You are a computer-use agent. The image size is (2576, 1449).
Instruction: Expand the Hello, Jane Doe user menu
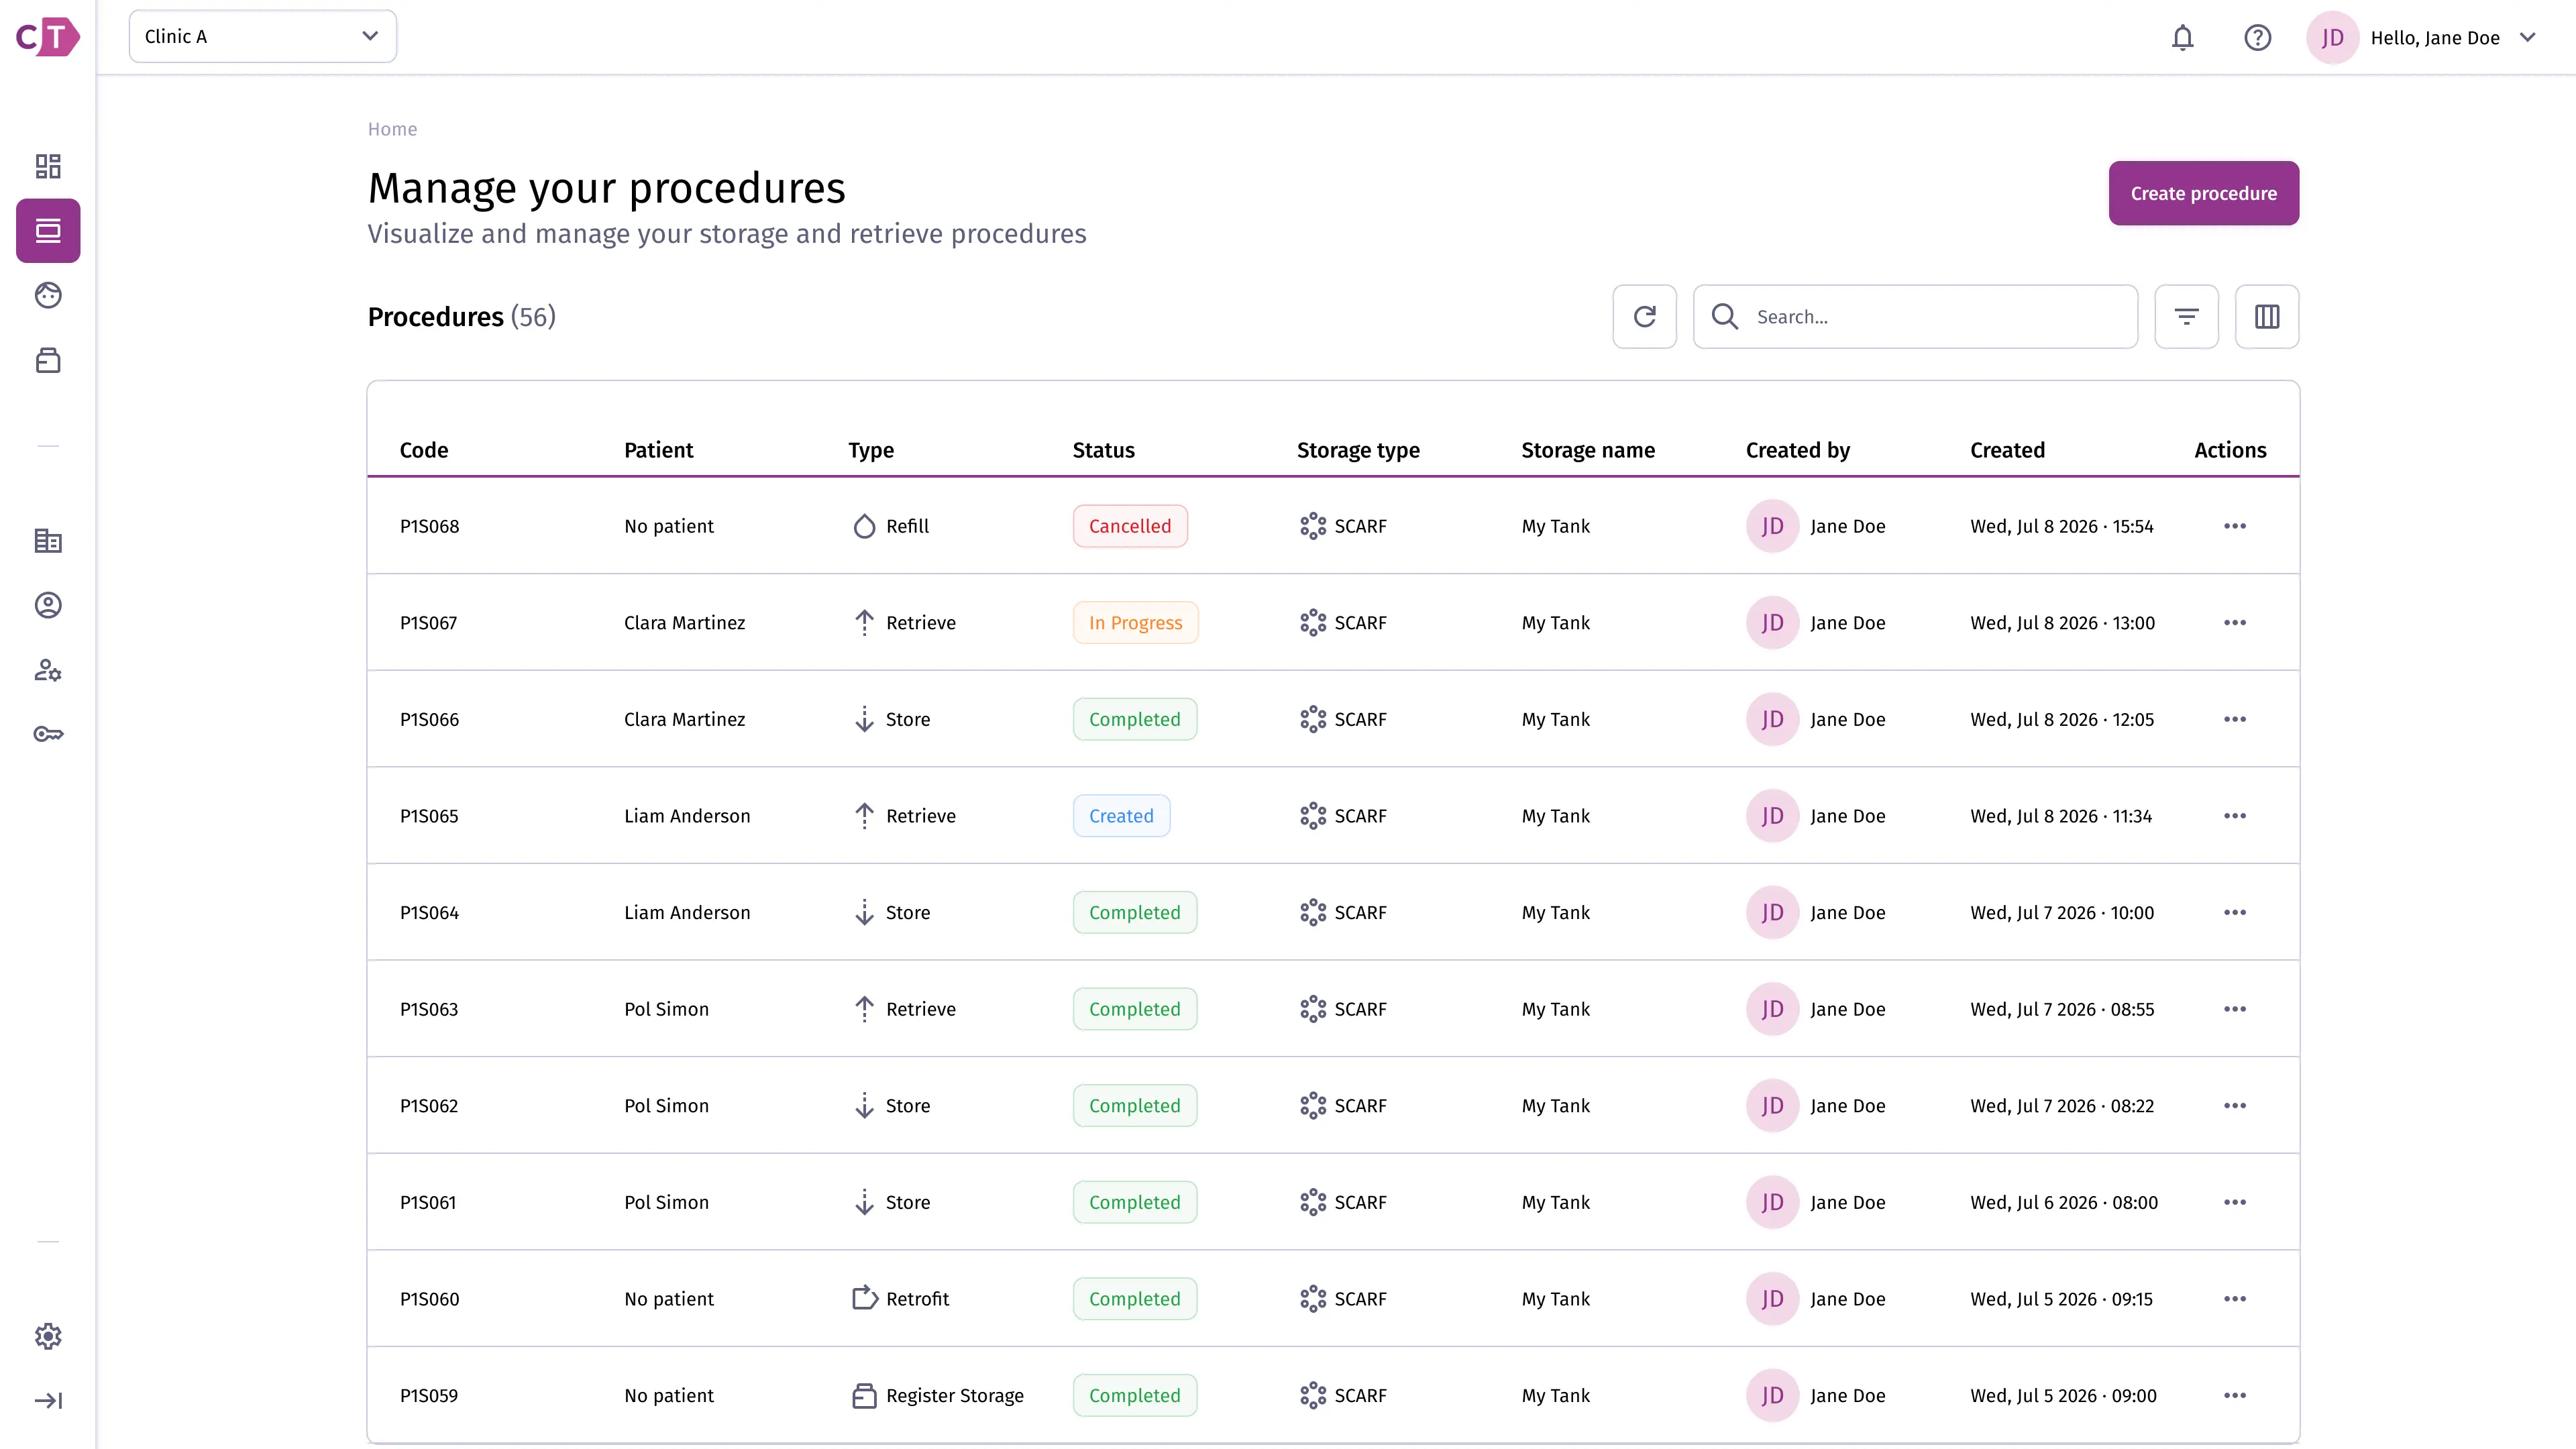2423,38
